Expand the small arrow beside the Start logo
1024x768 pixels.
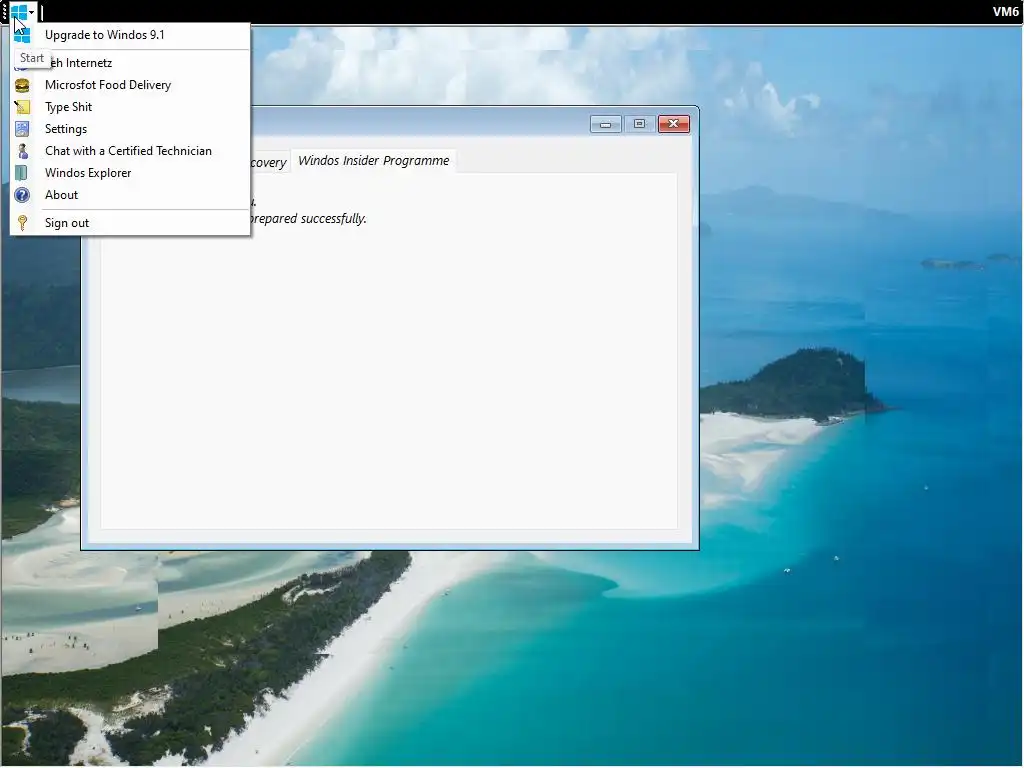pyautogui.click(x=31, y=12)
